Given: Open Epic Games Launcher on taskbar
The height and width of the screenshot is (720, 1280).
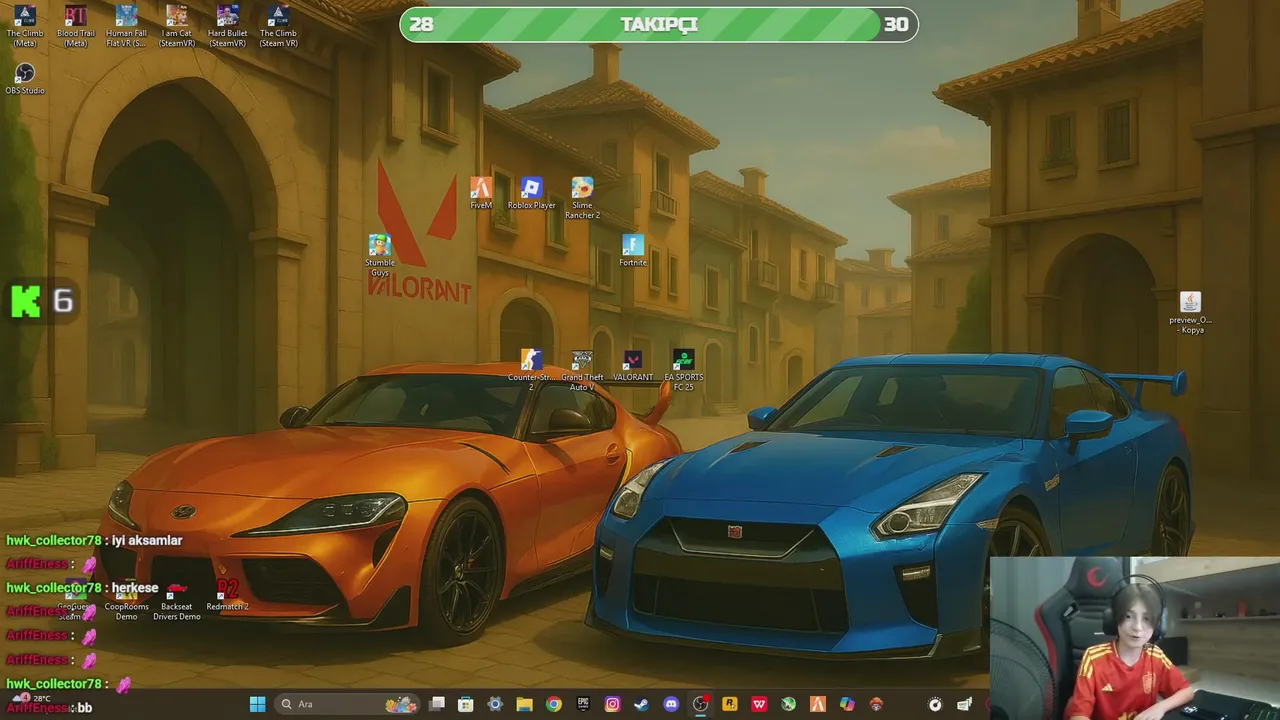Looking at the screenshot, I should click(x=583, y=704).
